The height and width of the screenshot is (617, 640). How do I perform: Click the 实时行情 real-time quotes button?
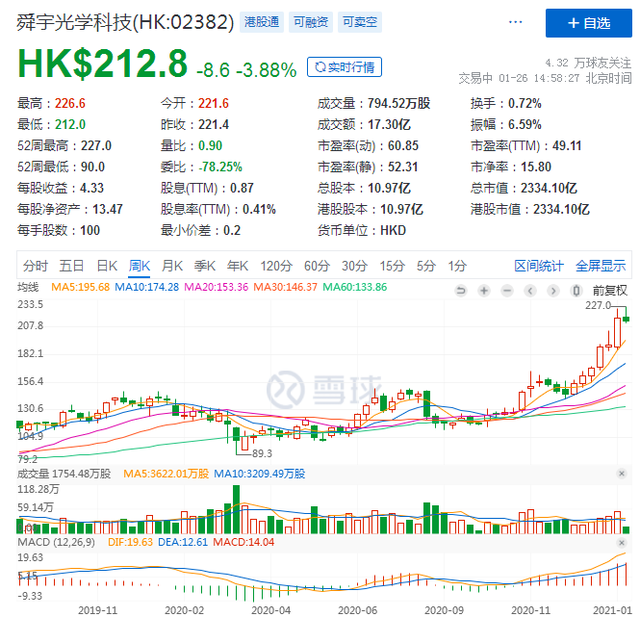[344, 67]
